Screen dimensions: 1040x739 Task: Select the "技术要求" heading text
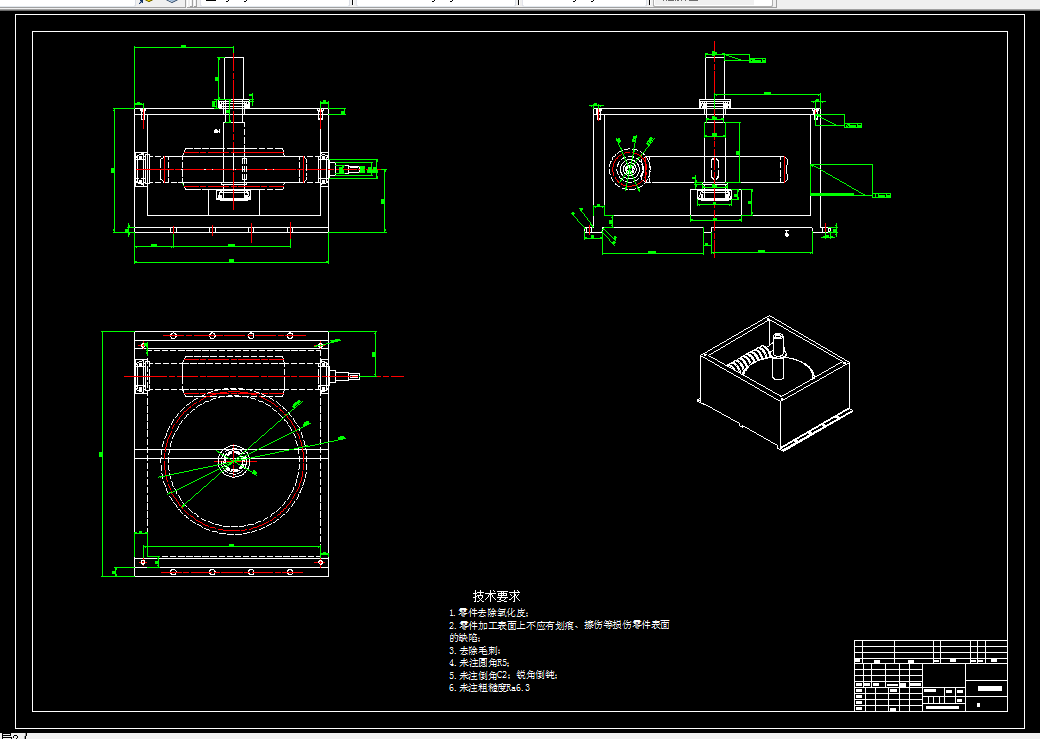[x=496, y=596]
